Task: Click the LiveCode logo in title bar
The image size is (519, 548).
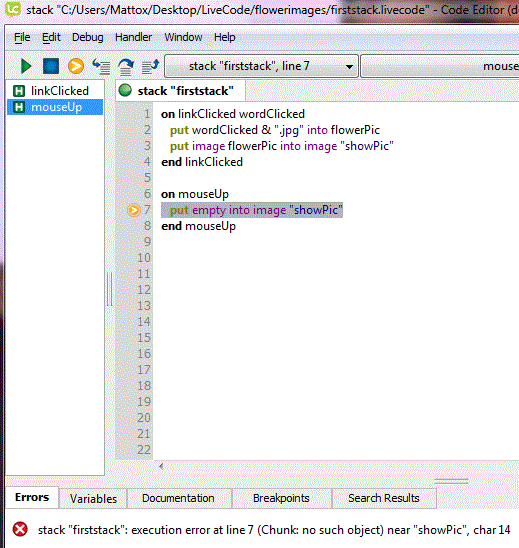Action: [13, 9]
